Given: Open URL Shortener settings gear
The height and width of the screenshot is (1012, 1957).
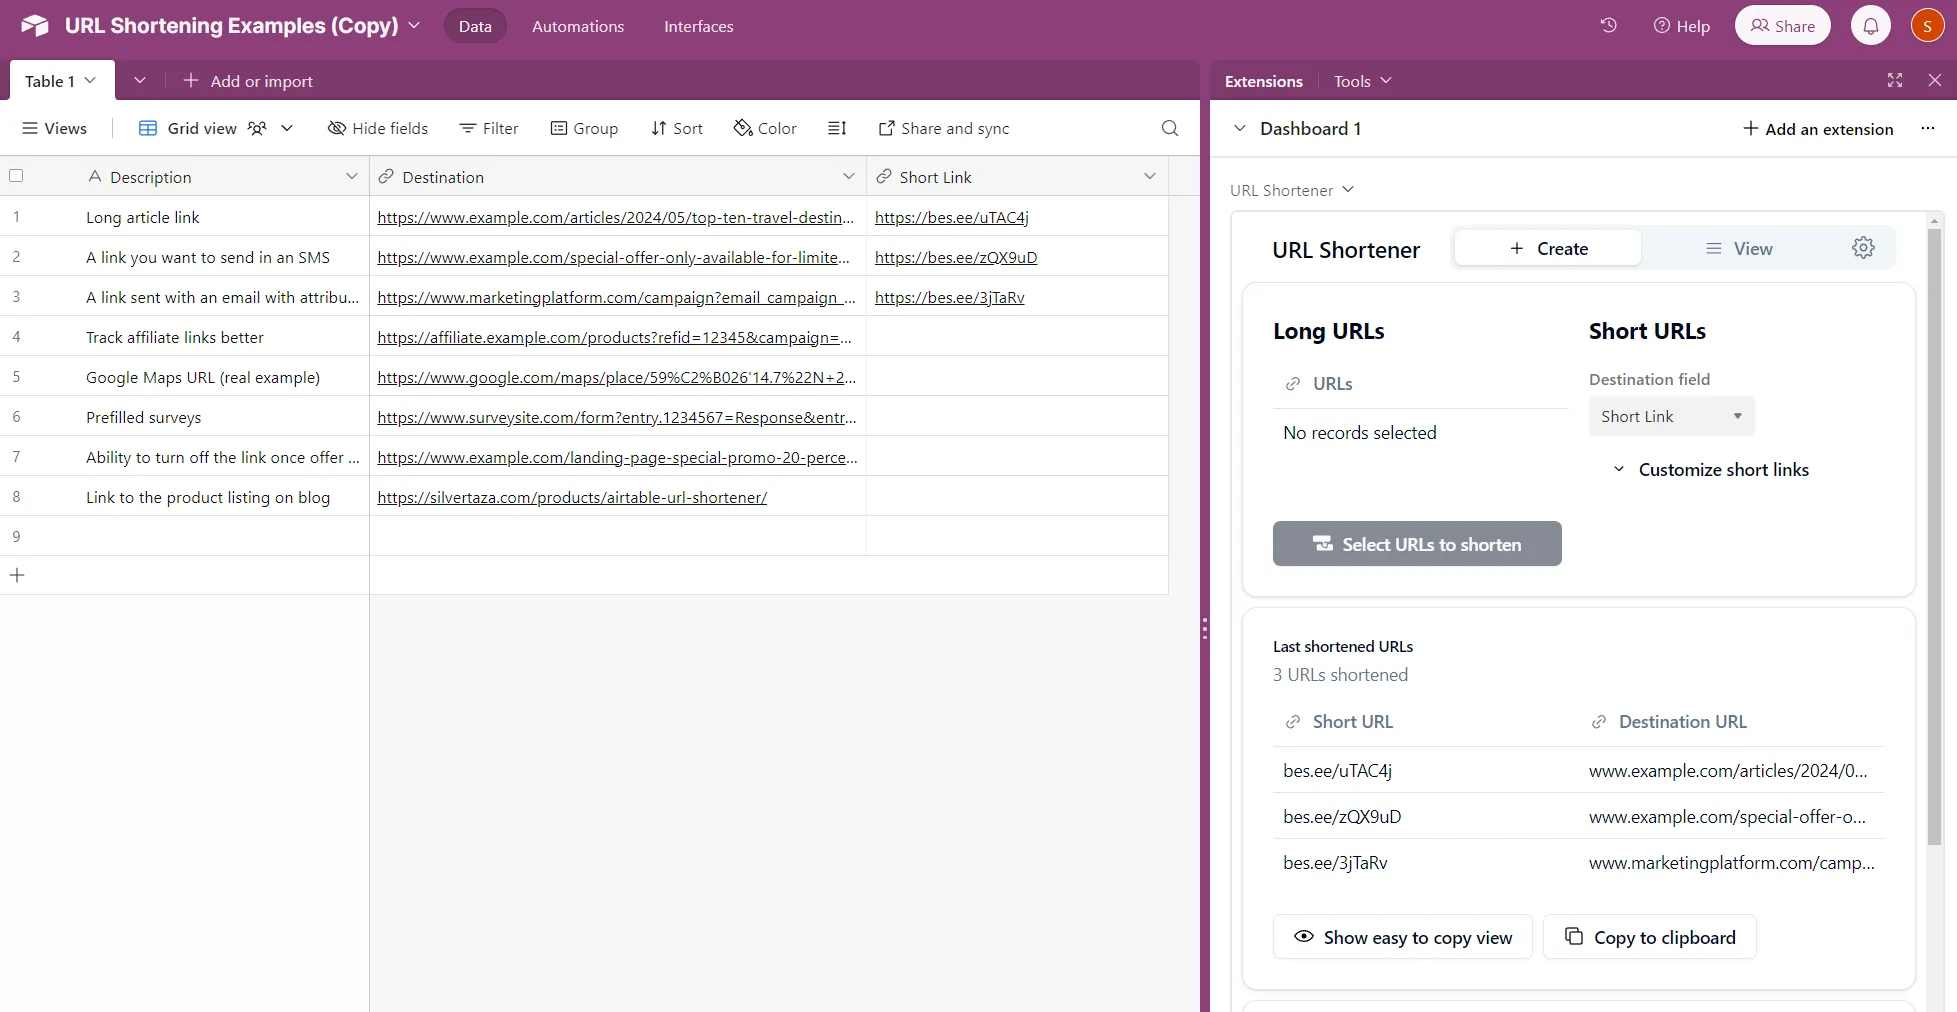Looking at the screenshot, I should pos(1863,248).
